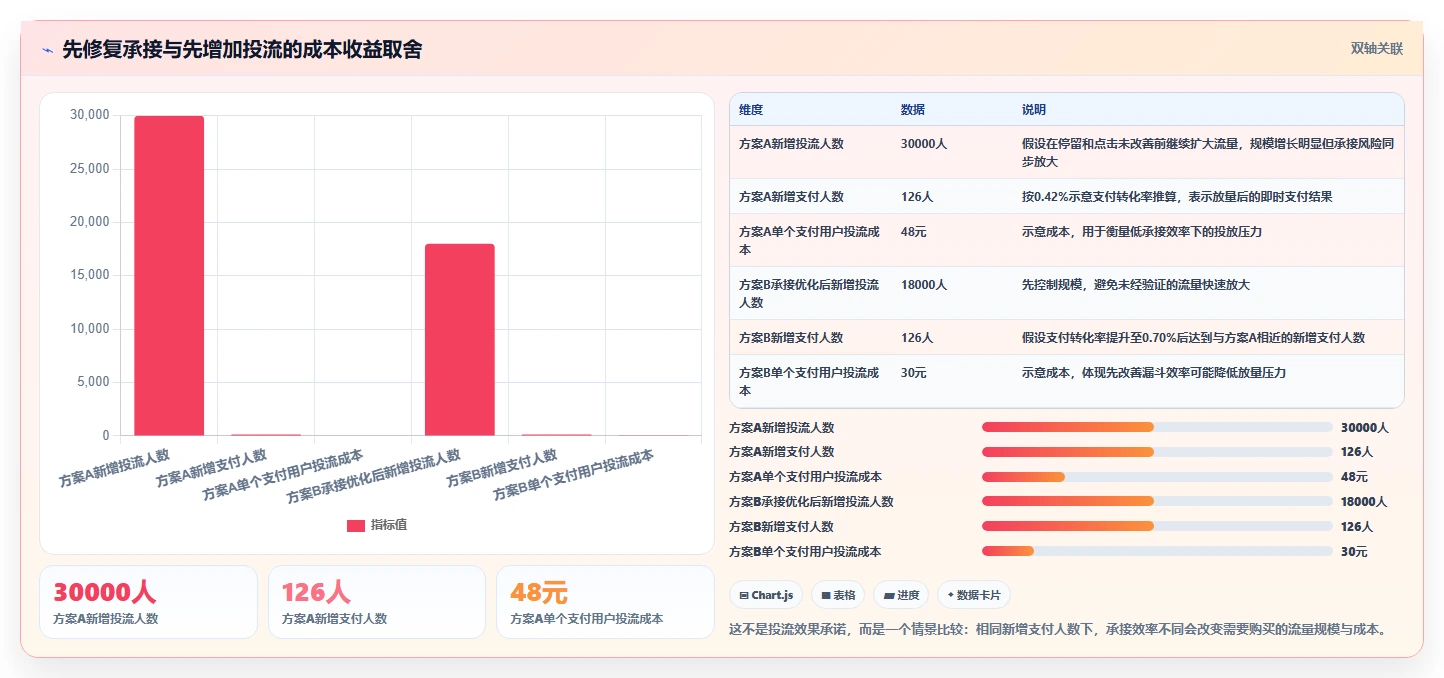Click the progress bar for 方案A新增投流人数
The height and width of the screenshot is (678, 1444).
(1157, 427)
